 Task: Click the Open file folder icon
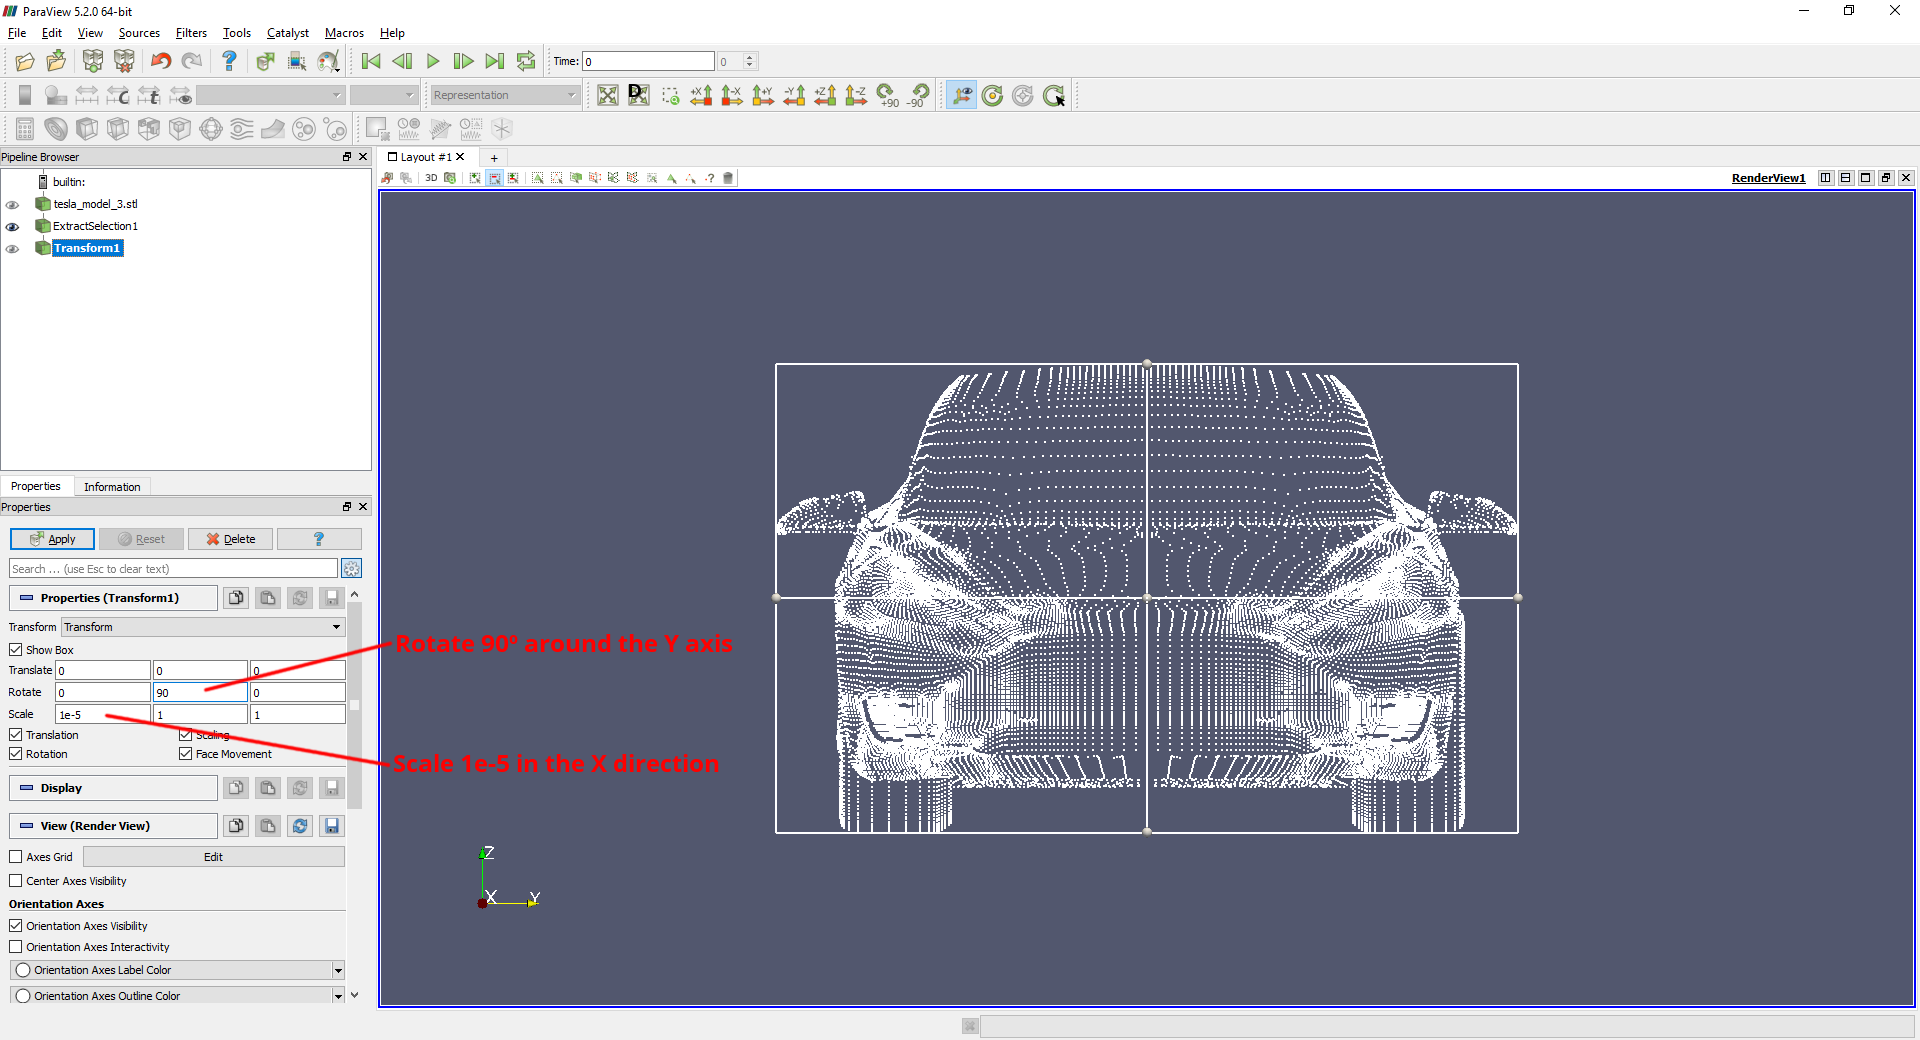click(25, 62)
